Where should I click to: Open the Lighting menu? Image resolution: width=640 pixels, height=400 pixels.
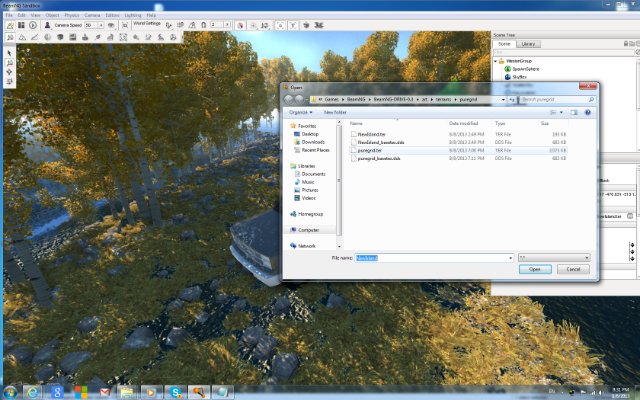pos(133,15)
